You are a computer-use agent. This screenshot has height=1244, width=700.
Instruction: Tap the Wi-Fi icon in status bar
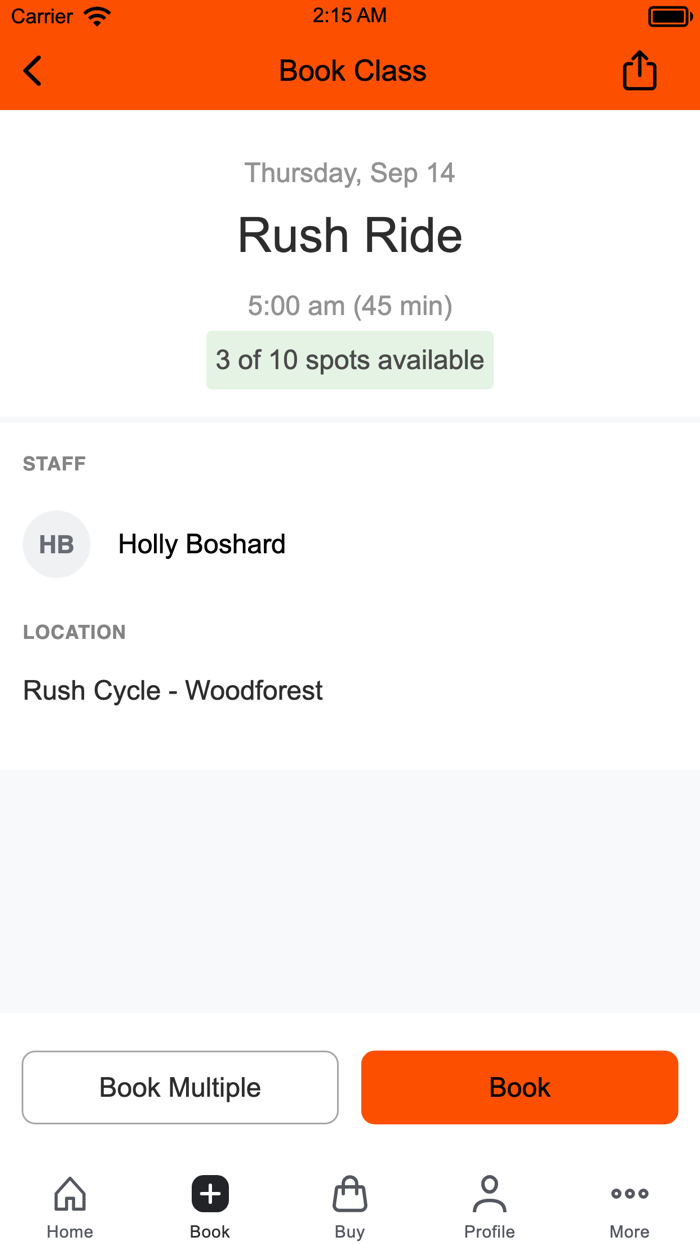click(x=97, y=15)
